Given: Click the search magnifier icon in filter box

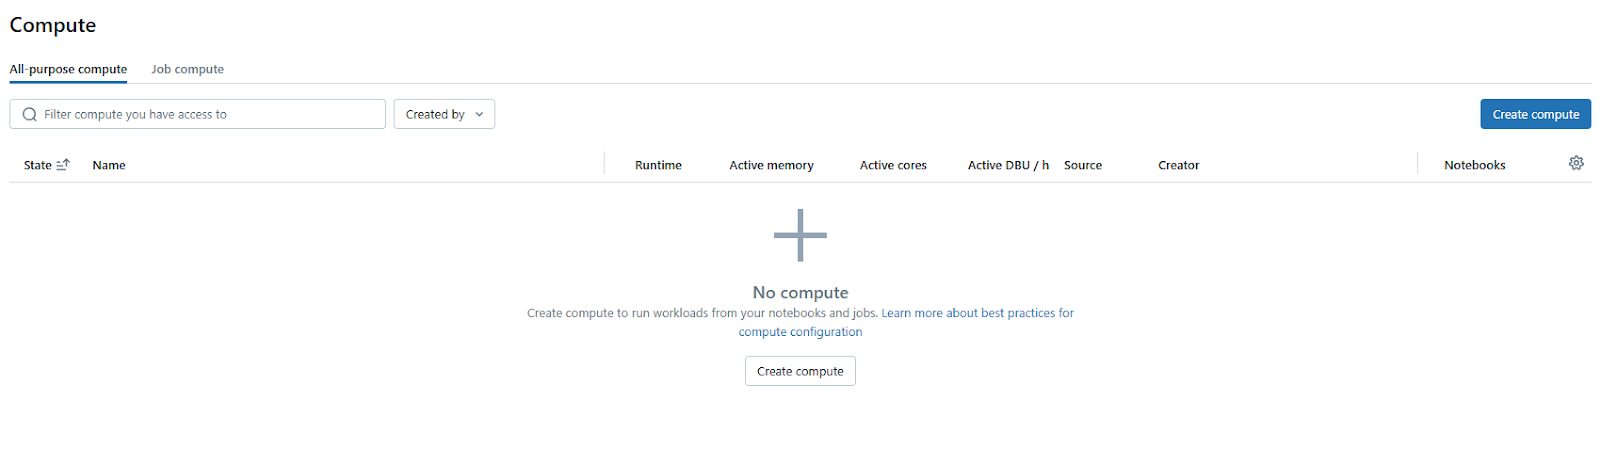Looking at the screenshot, I should [x=30, y=115].
